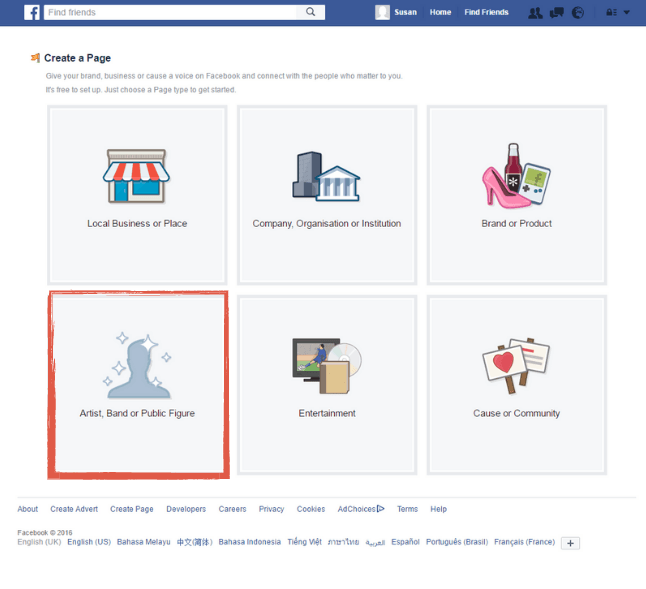The height and width of the screenshot is (589, 646).
Task: Open Find Friends in top bar
Action: click(486, 13)
